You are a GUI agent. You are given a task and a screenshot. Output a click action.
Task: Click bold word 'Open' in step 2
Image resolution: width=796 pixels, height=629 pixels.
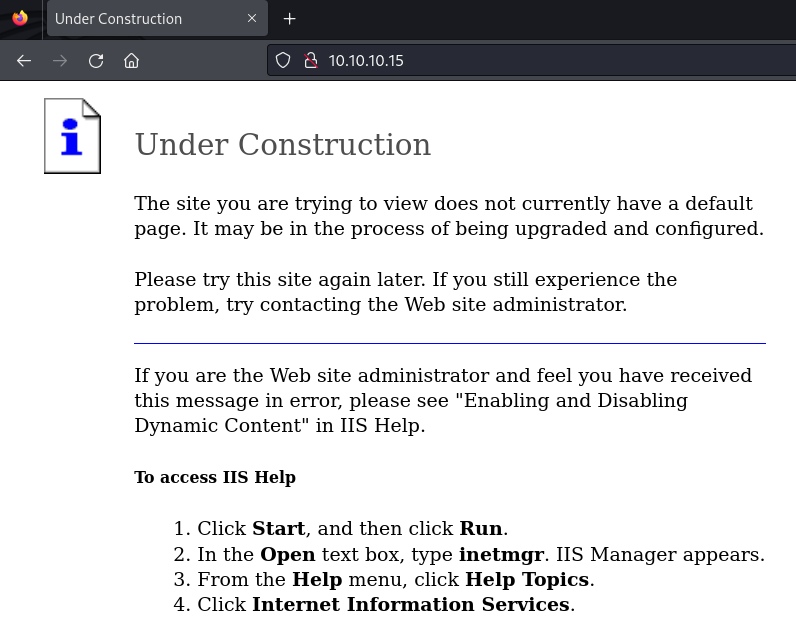click(288, 554)
